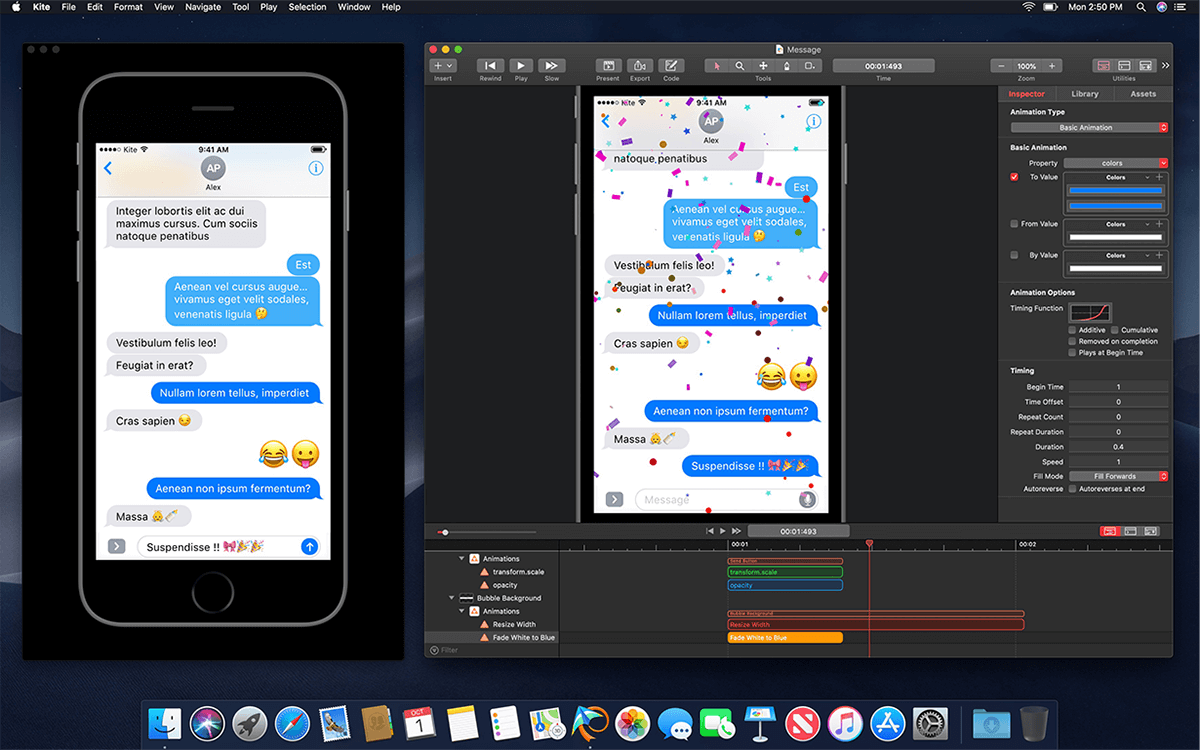The width and height of the screenshot is (1200, 750).
Task: Click the Play button in the toolbar
Action: [x=521, y=66]
